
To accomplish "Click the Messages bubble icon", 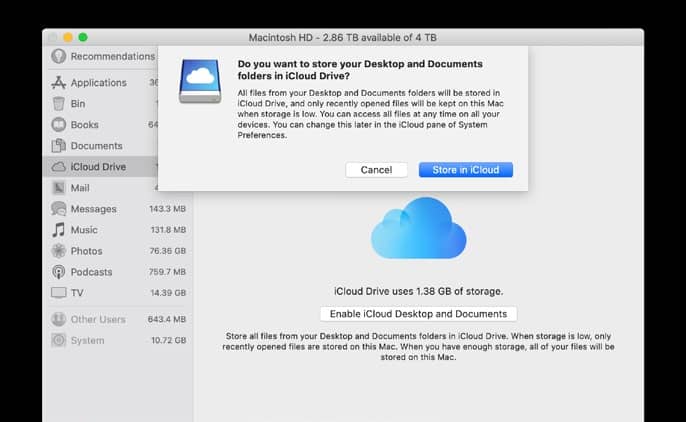I will click(59, 209).
